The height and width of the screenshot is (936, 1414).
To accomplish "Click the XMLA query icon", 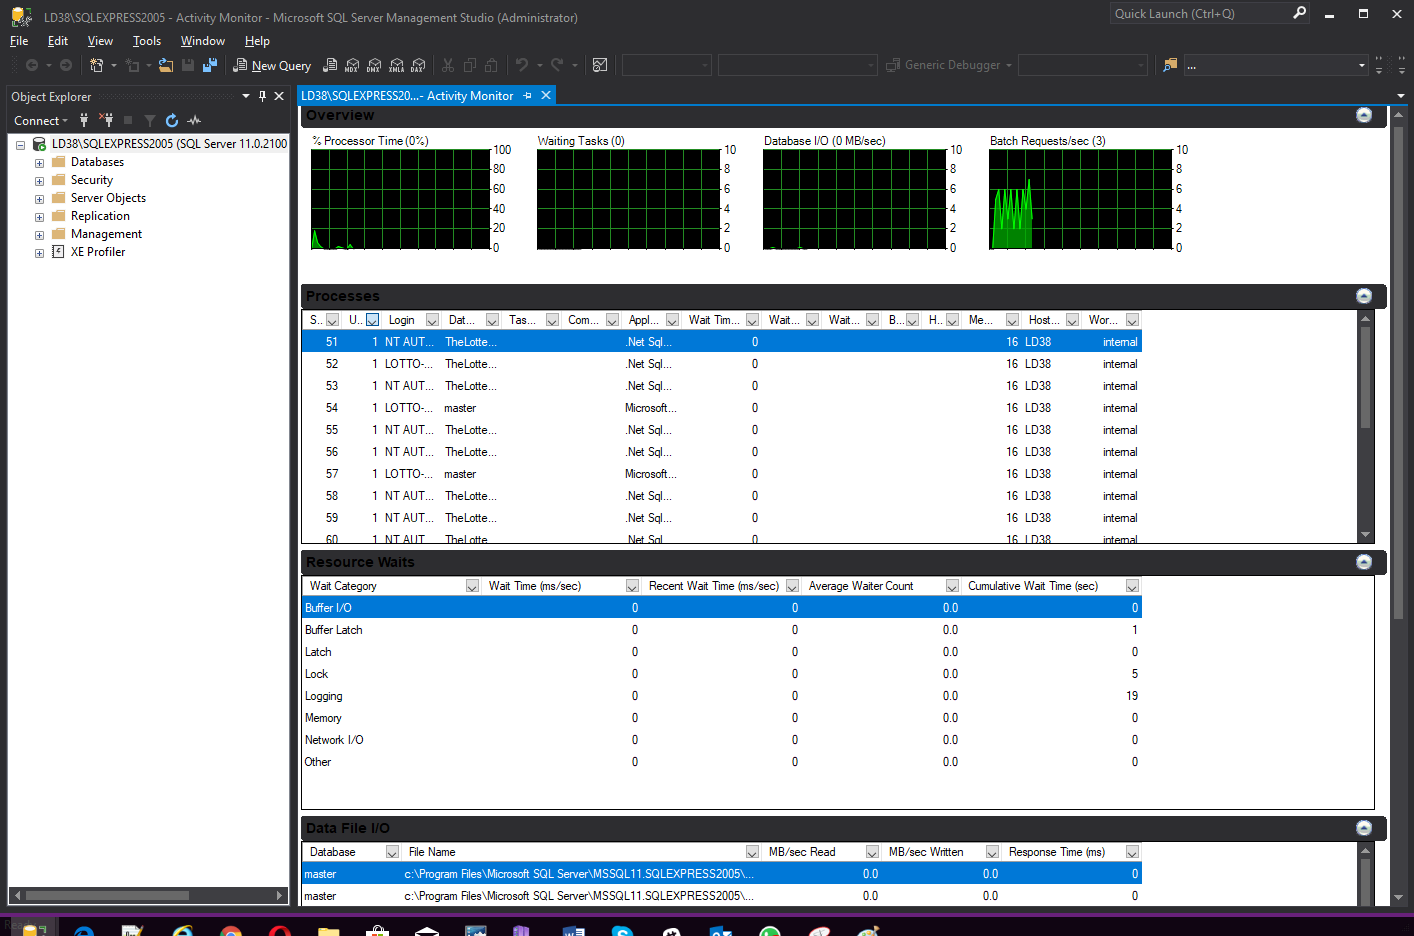I will [396, 65].
